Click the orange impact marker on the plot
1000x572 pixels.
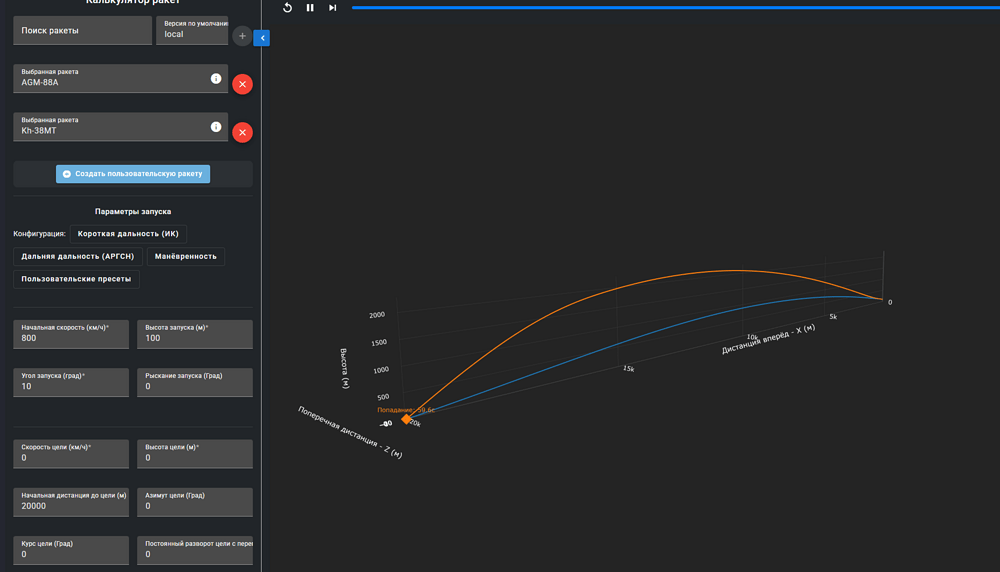pos(406,419)
